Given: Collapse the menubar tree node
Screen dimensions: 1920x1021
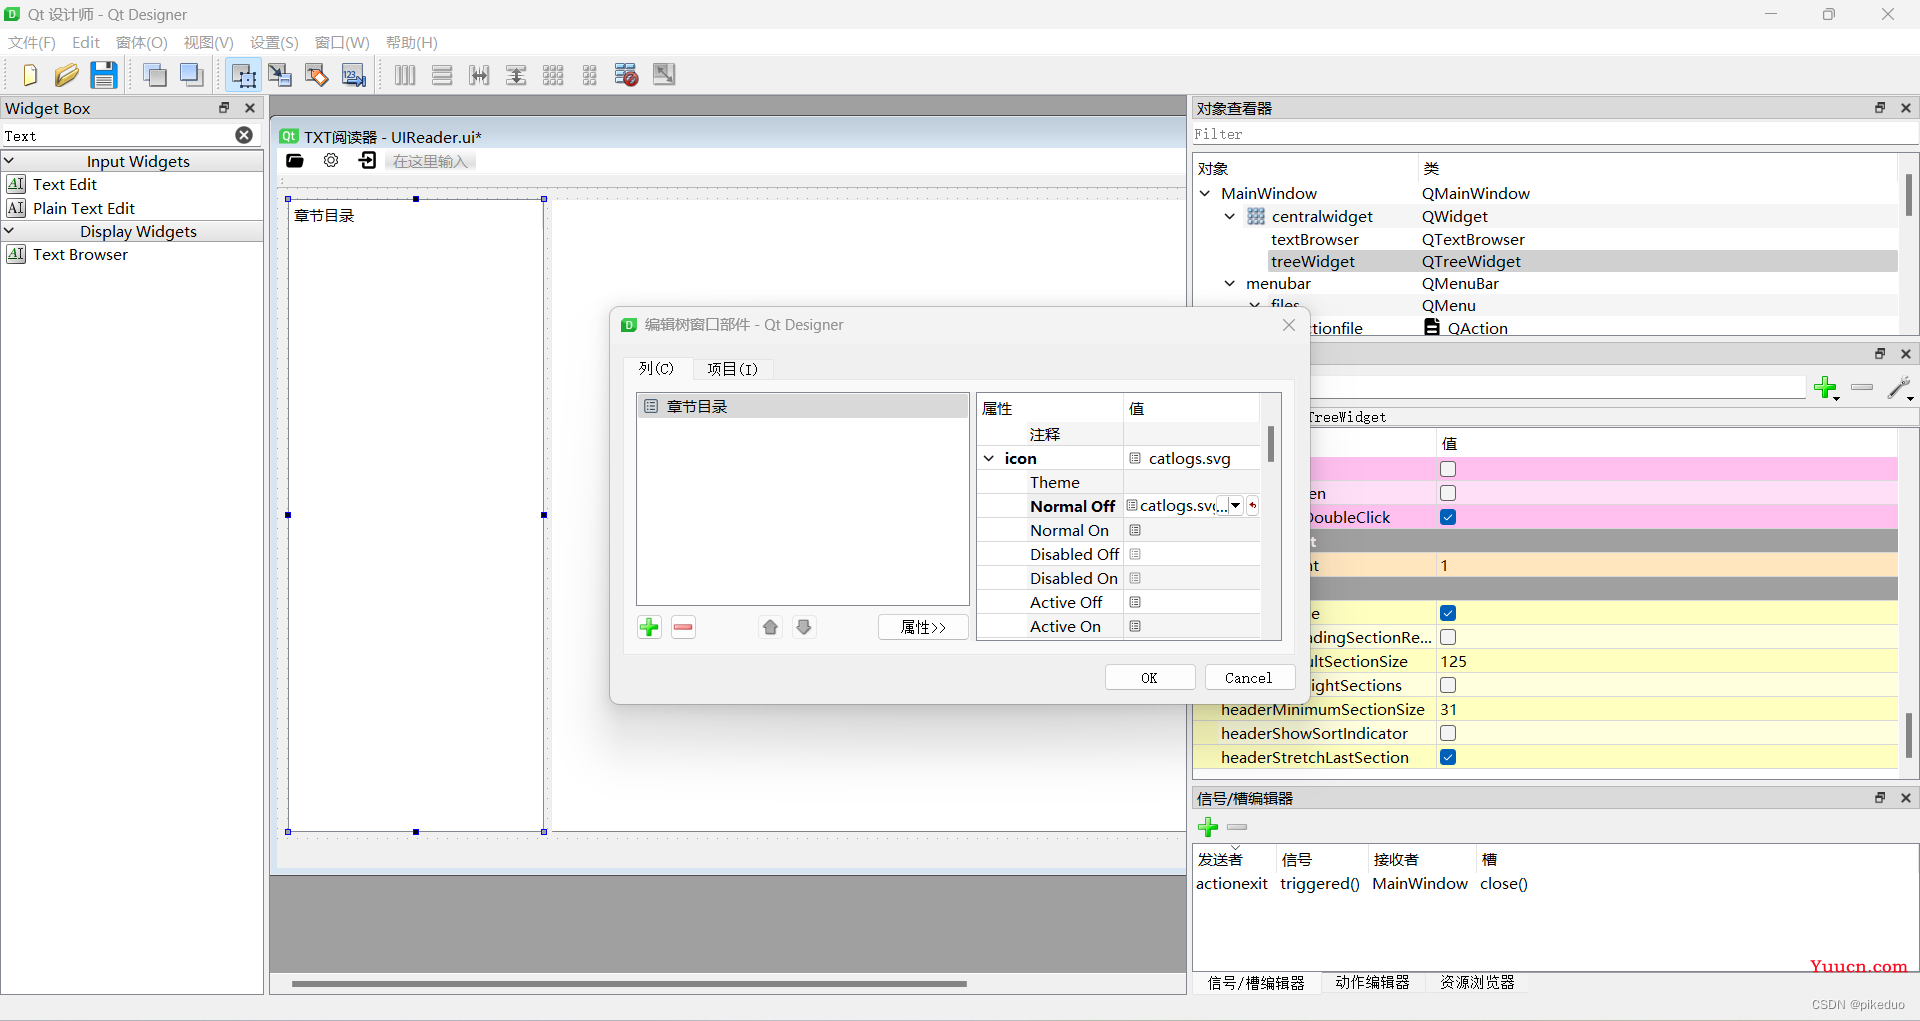Looking at the screenshot, I should coord(1230,283).
